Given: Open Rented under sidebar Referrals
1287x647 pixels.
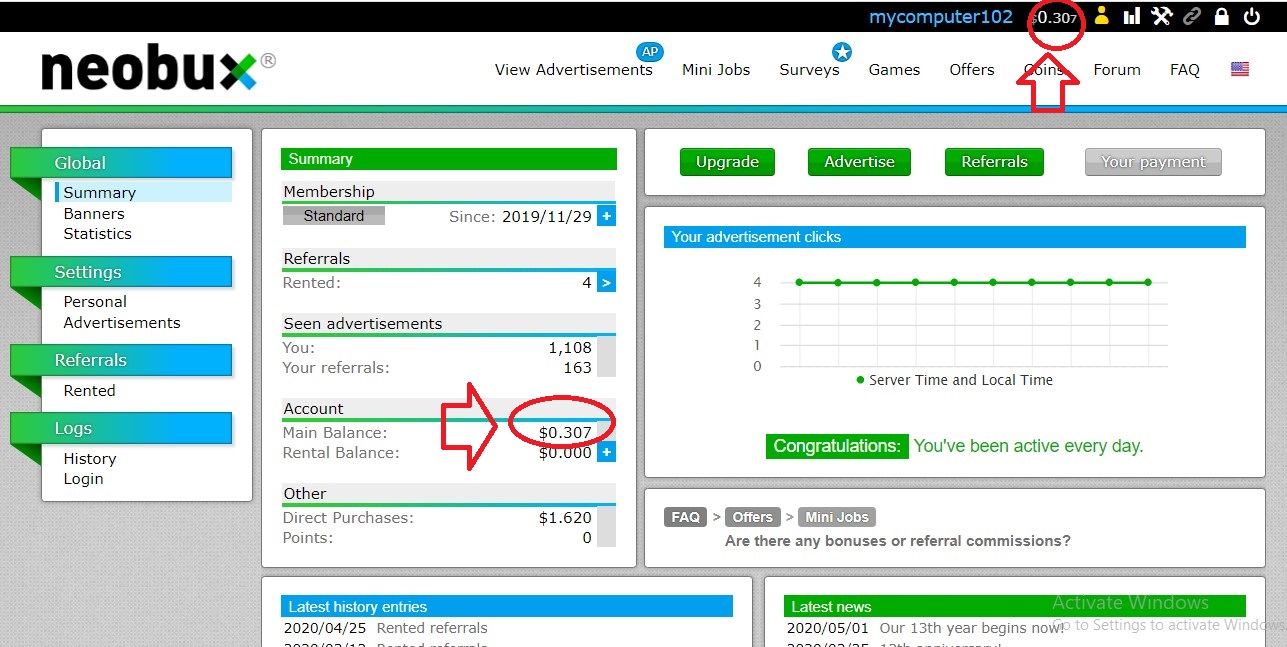Looking at the screenshot, I should click(x=89, y=391).
